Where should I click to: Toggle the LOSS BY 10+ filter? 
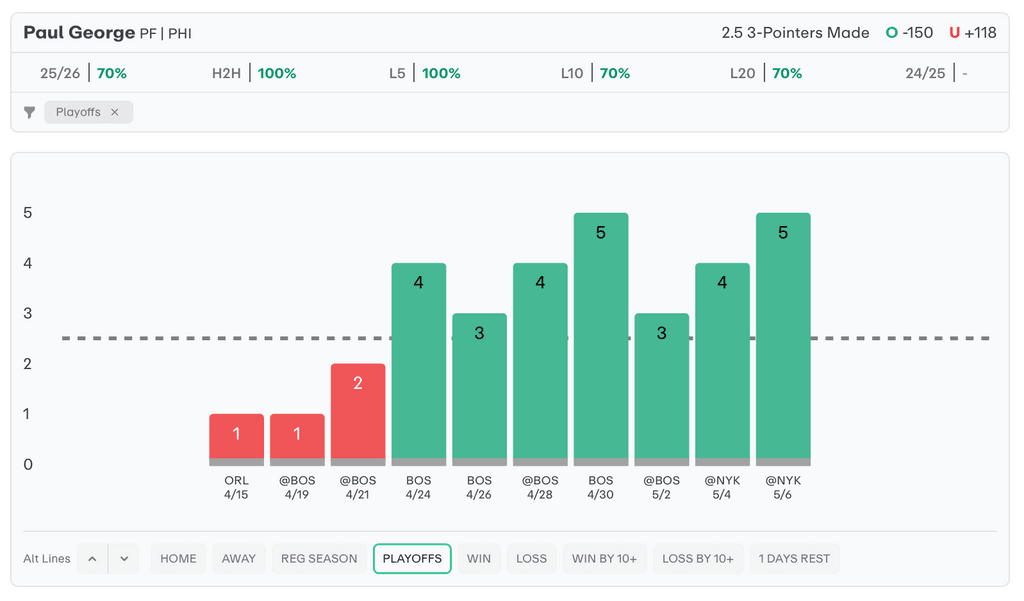[697, 559]
